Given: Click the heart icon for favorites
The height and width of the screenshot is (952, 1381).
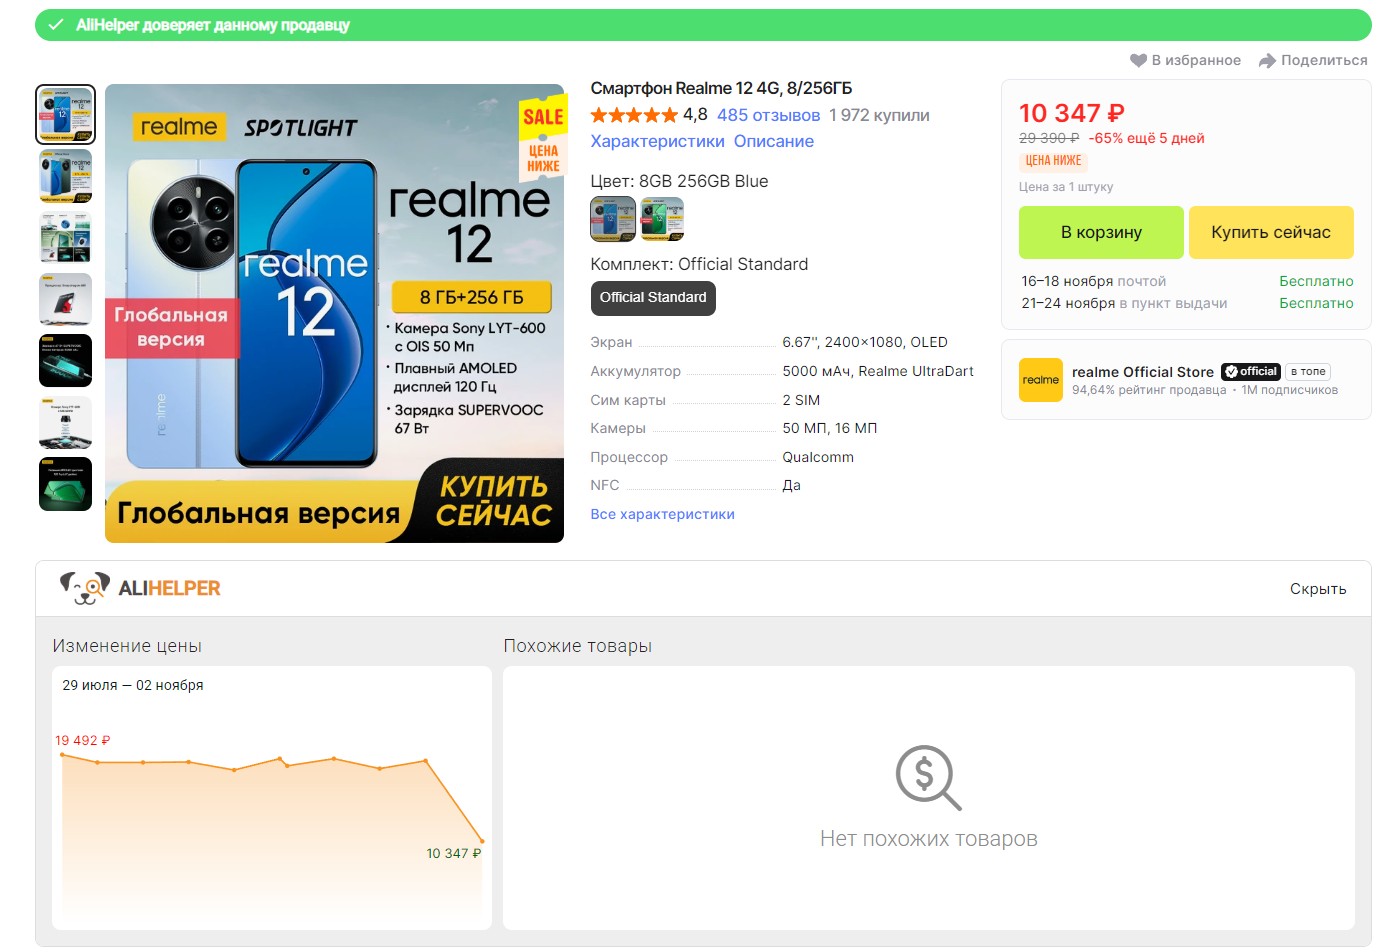Looking at the screenshot, I should 1138,61.
